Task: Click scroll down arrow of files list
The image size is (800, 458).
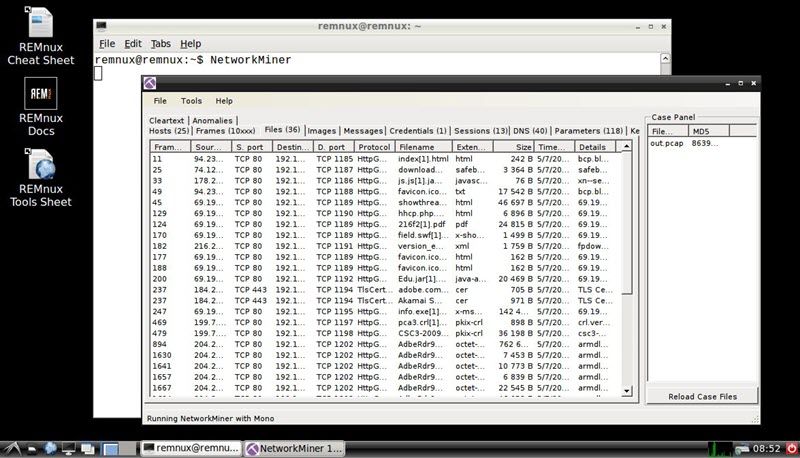Action: 626,391
